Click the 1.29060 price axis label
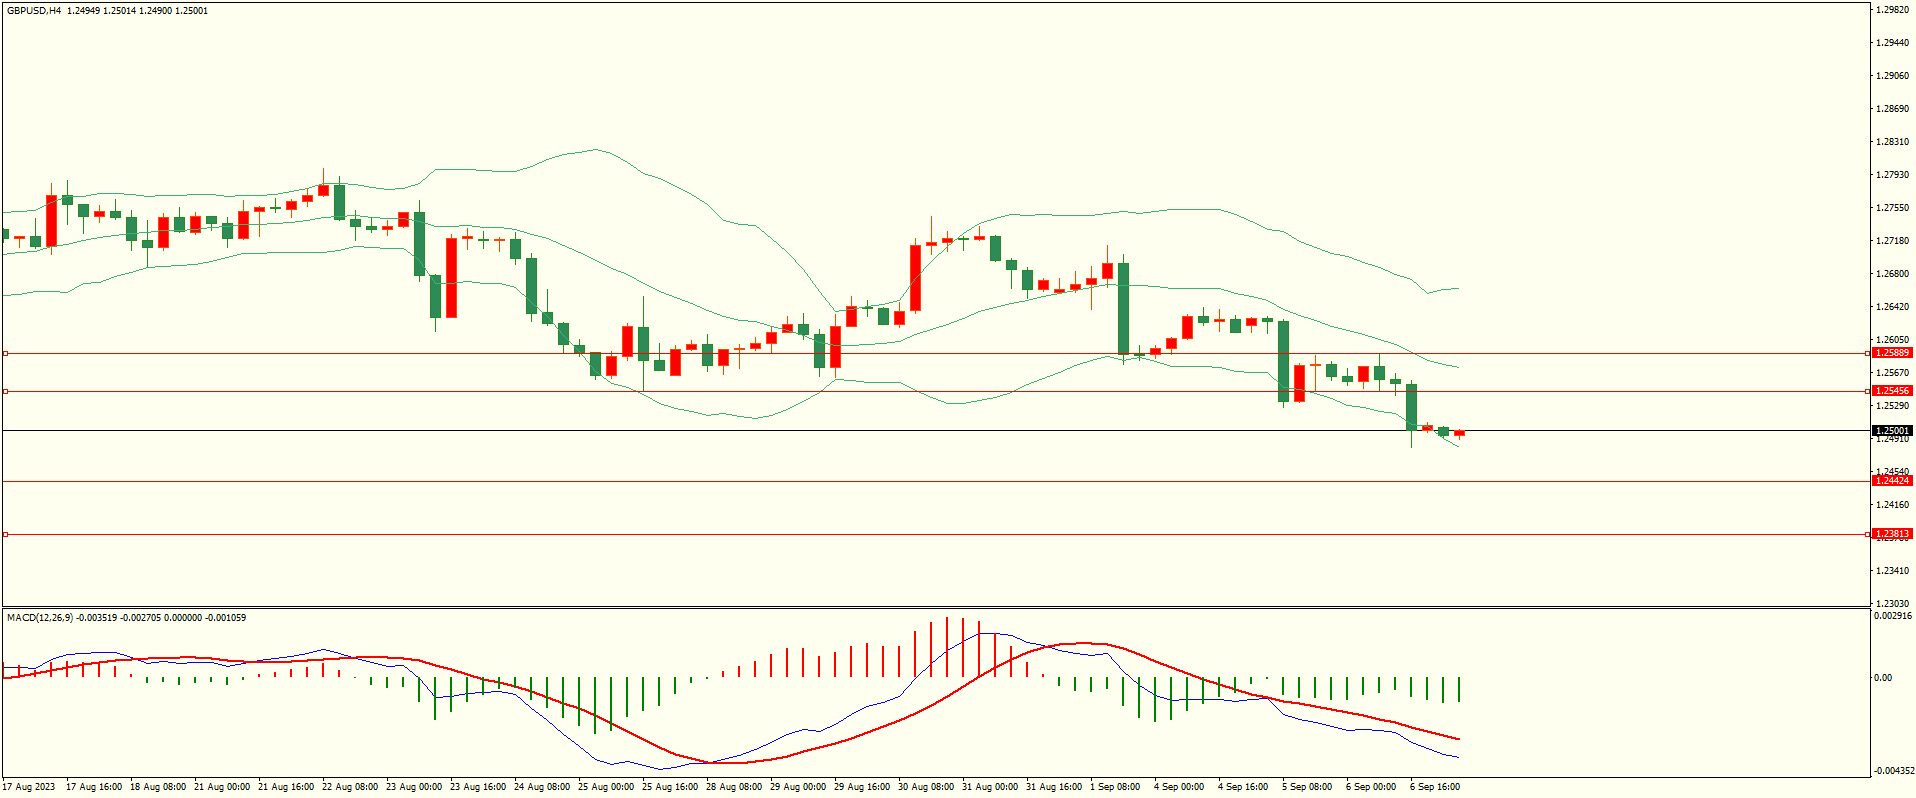This screenshot has height=798, width=1916. click(1893, 75)
